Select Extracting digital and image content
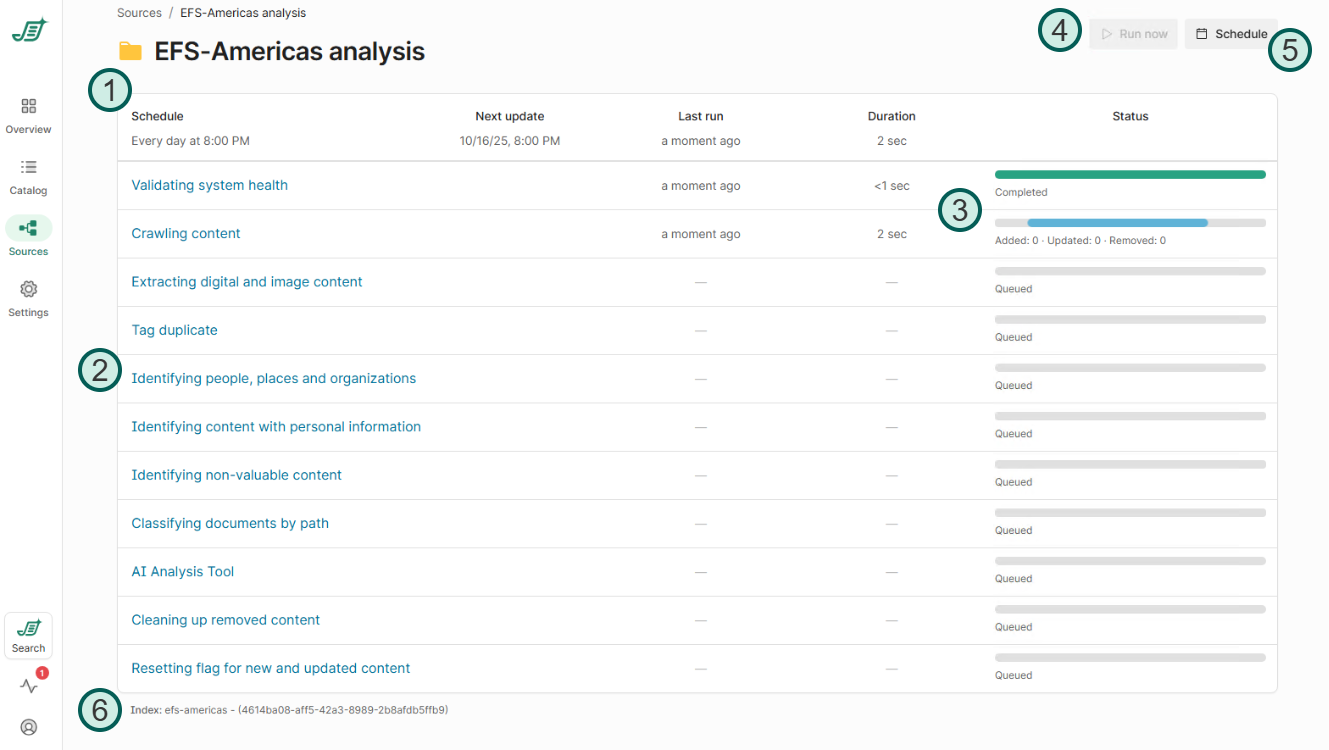The image size is (1329, 750). [247, 282]
